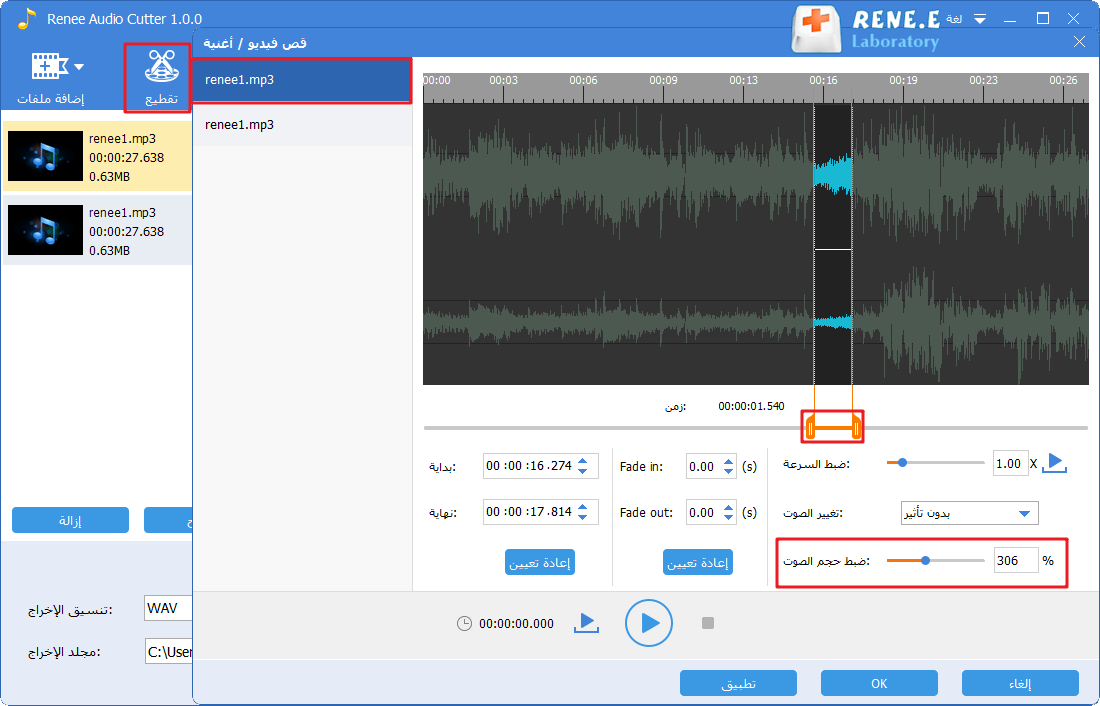Screen dimensions: 1100x706
Task: Click the highlighted waveform selection region
Action: [833, 244]
